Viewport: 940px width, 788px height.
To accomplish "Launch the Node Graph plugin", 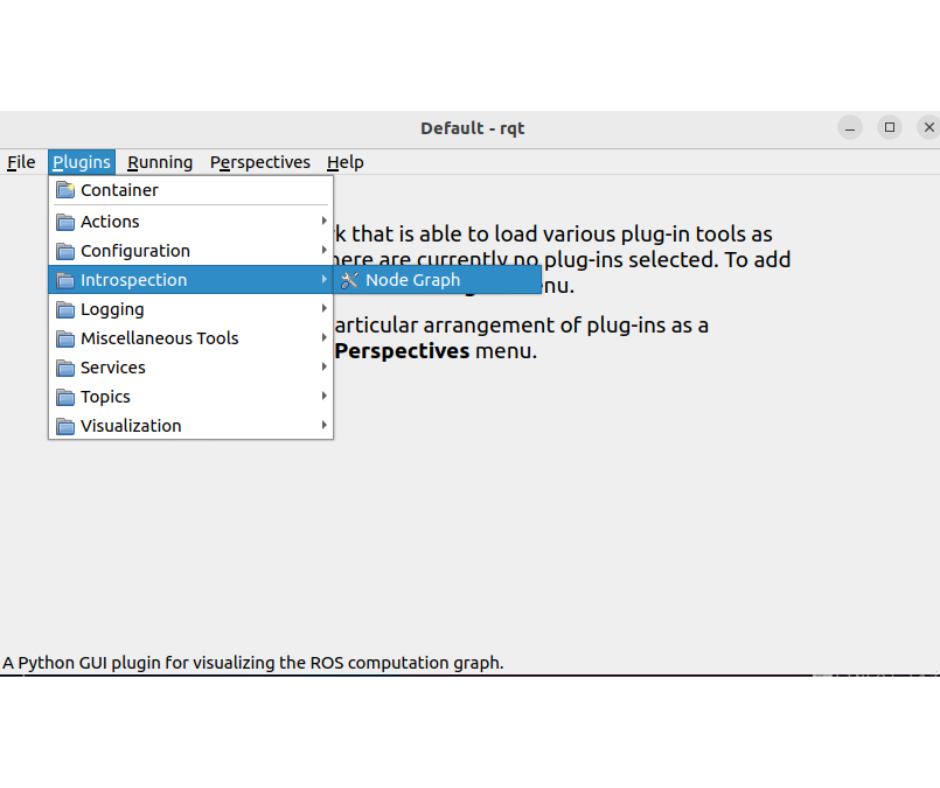I will pos(412,280).
